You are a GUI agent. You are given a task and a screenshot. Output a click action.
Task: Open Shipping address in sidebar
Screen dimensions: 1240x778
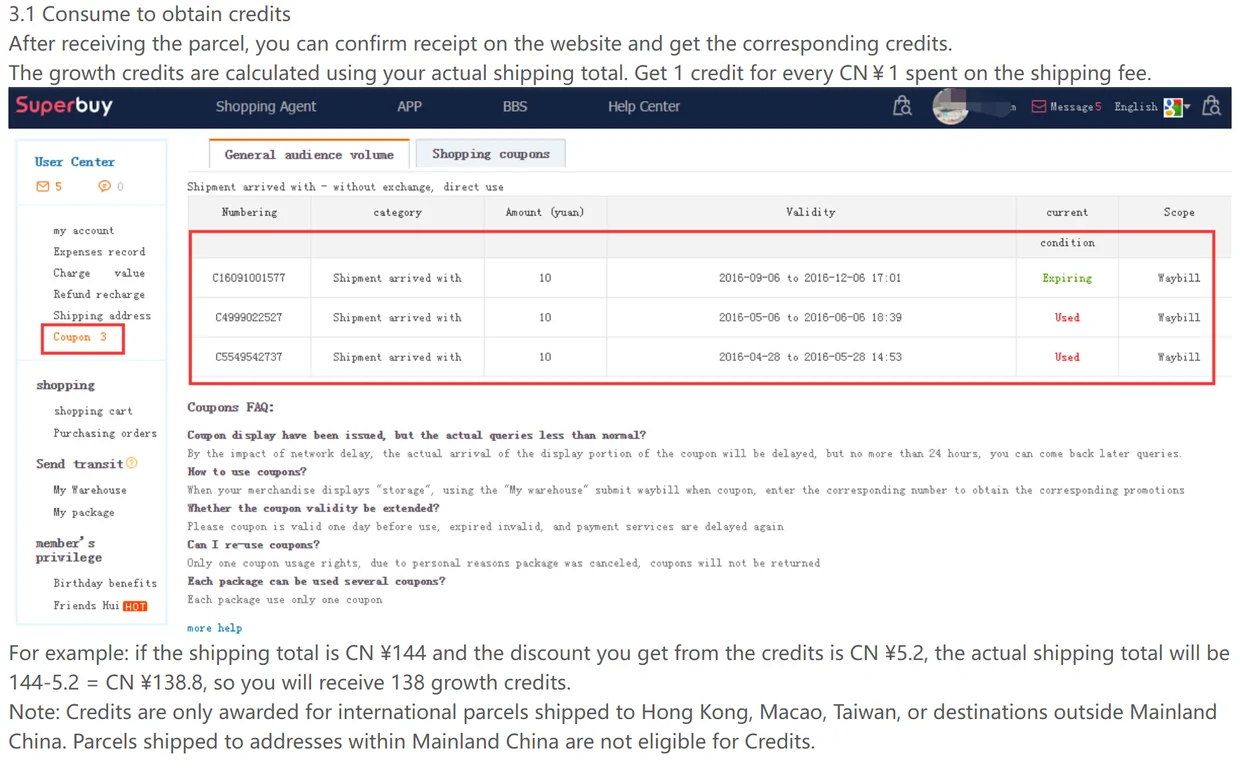tap(102, 316)
